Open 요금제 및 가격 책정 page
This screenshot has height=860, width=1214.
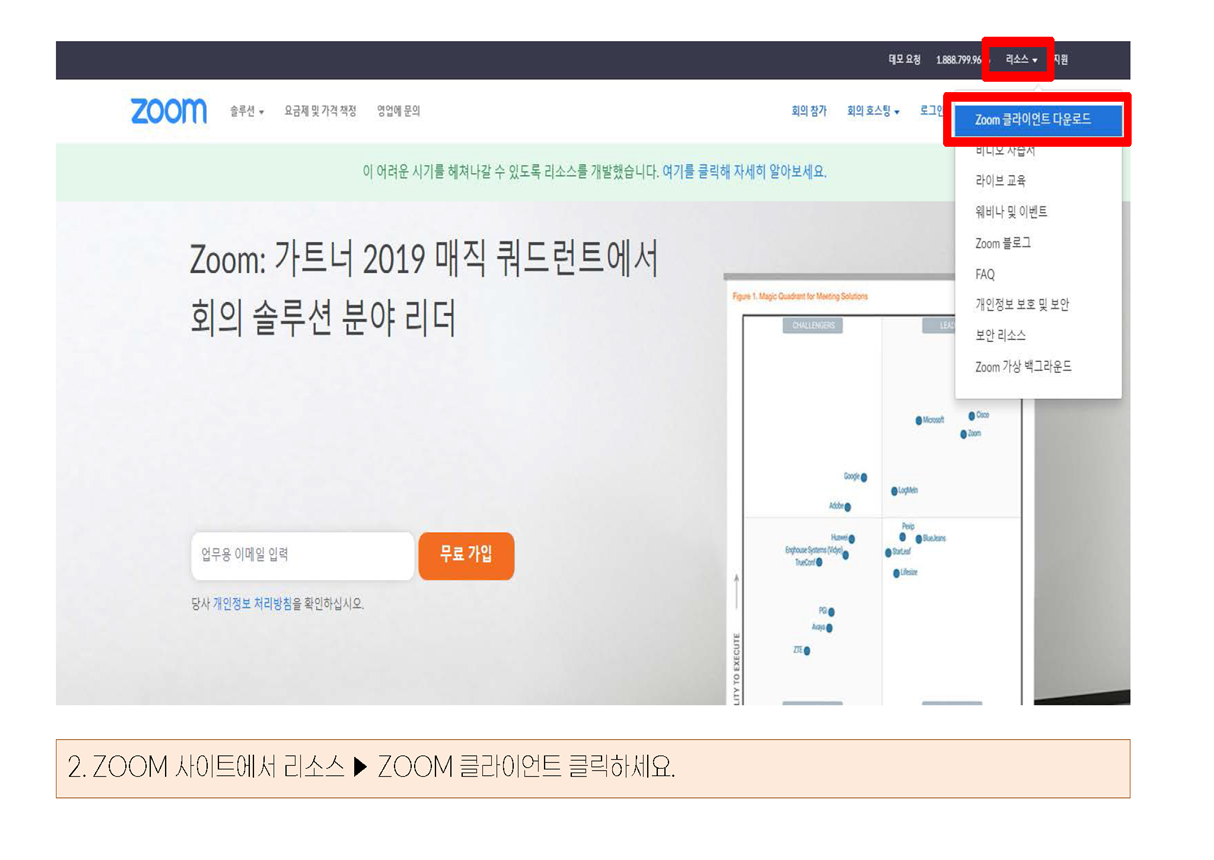[320, 112]
